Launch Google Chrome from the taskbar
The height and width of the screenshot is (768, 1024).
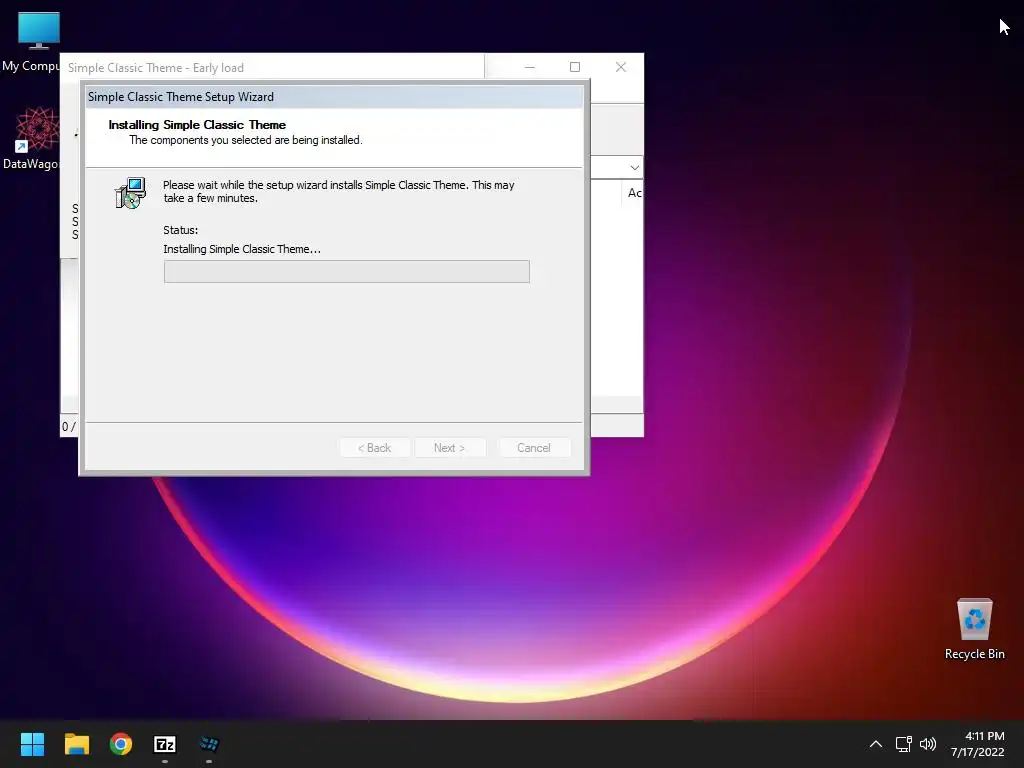(x=121, y=744)
